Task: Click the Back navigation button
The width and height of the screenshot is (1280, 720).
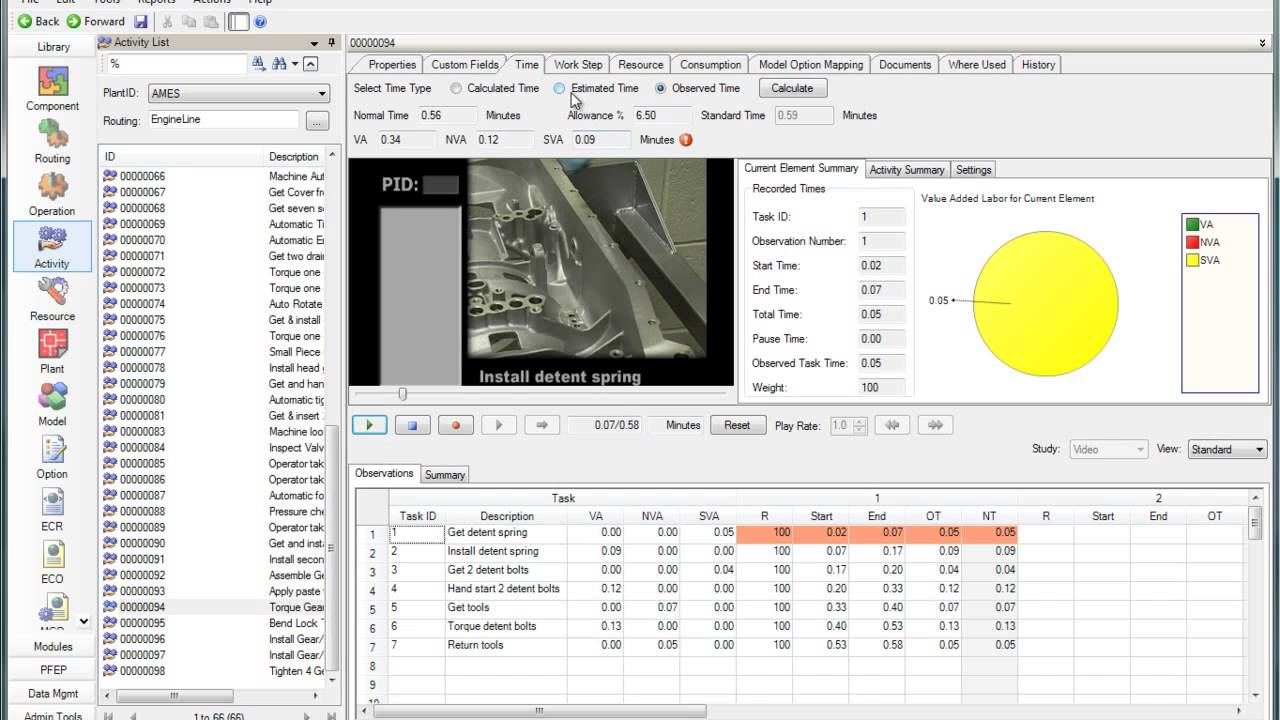Action: coord(39,21)
